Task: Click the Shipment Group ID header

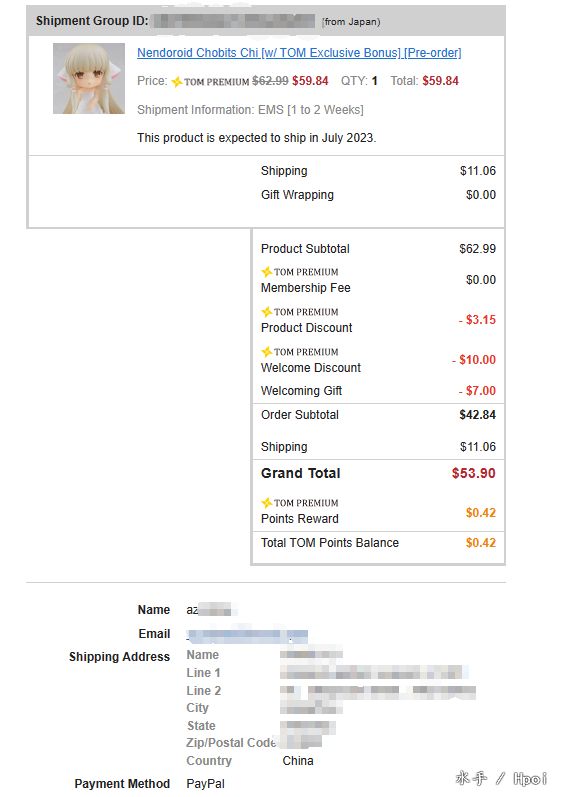Action: pyautogui.click(x=92, y=21)
